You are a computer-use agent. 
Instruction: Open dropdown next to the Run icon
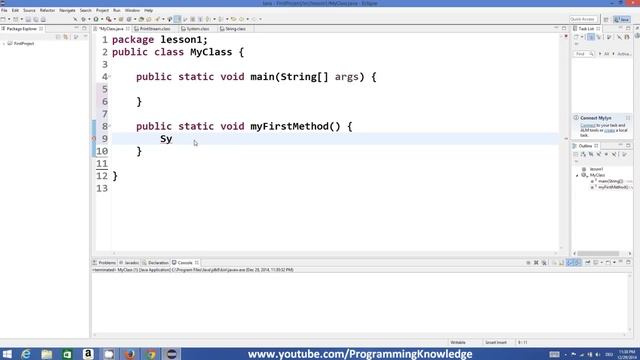tap(102, 19)
